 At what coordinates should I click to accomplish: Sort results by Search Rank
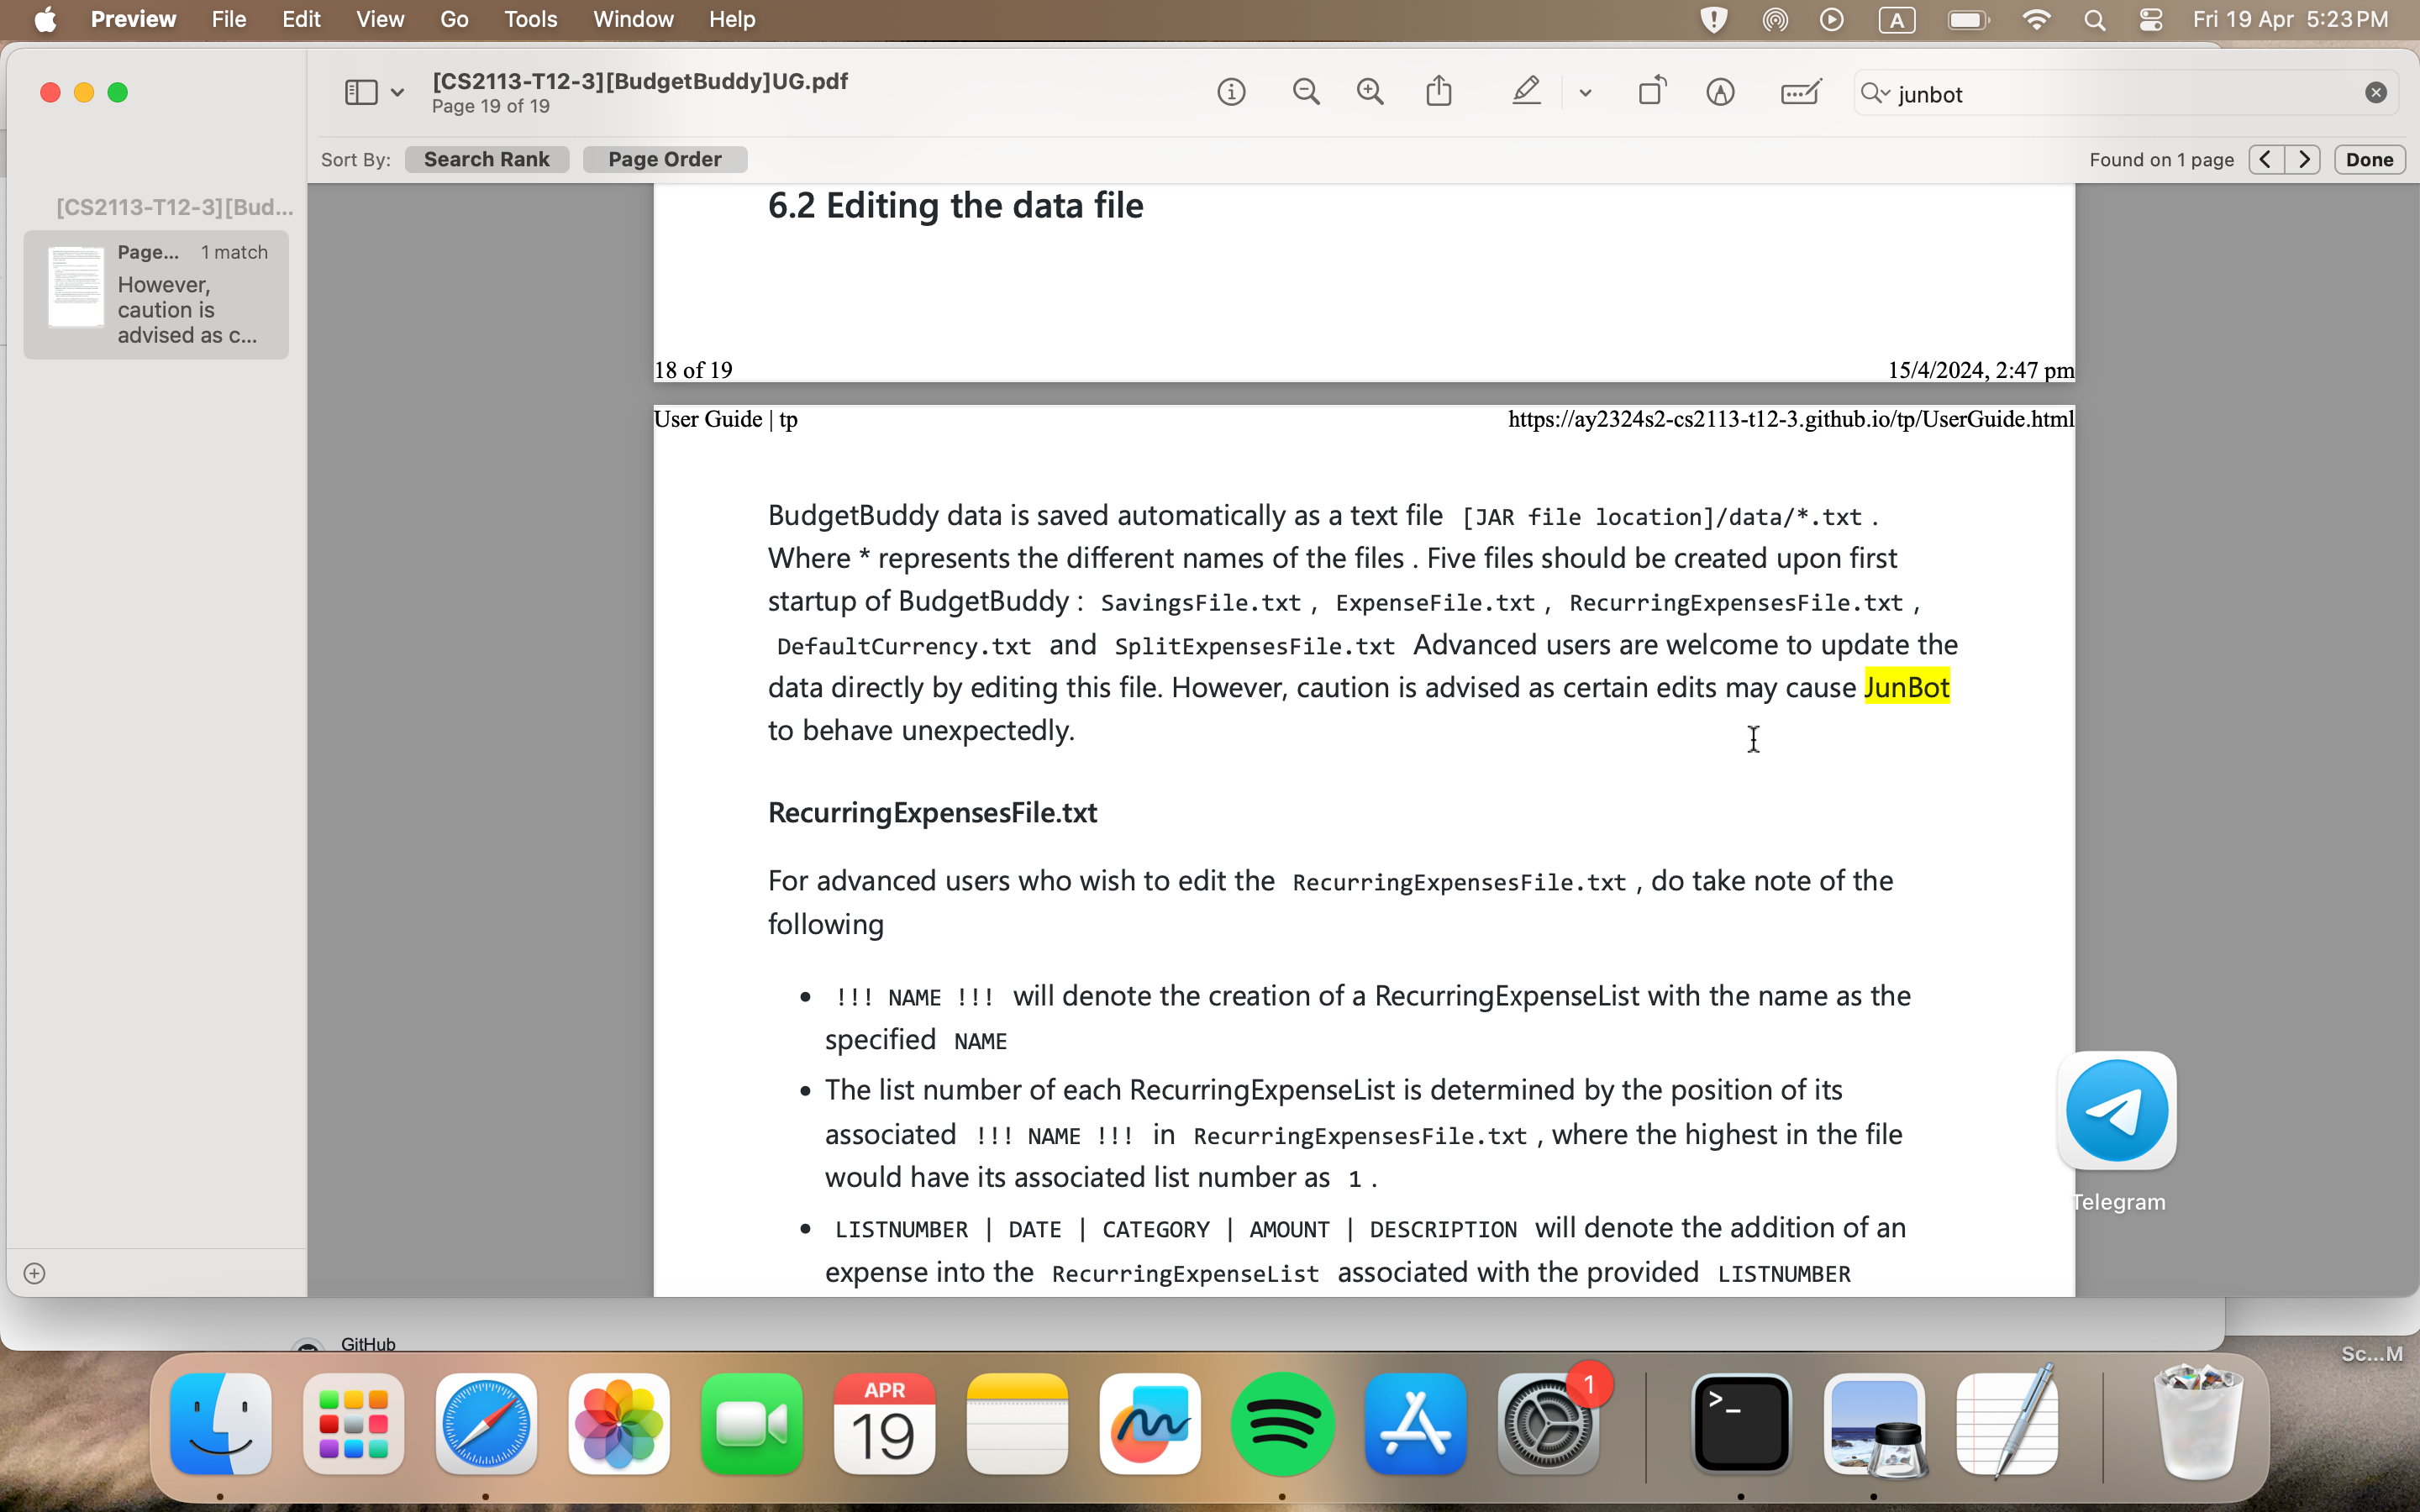tap(486, 159)
